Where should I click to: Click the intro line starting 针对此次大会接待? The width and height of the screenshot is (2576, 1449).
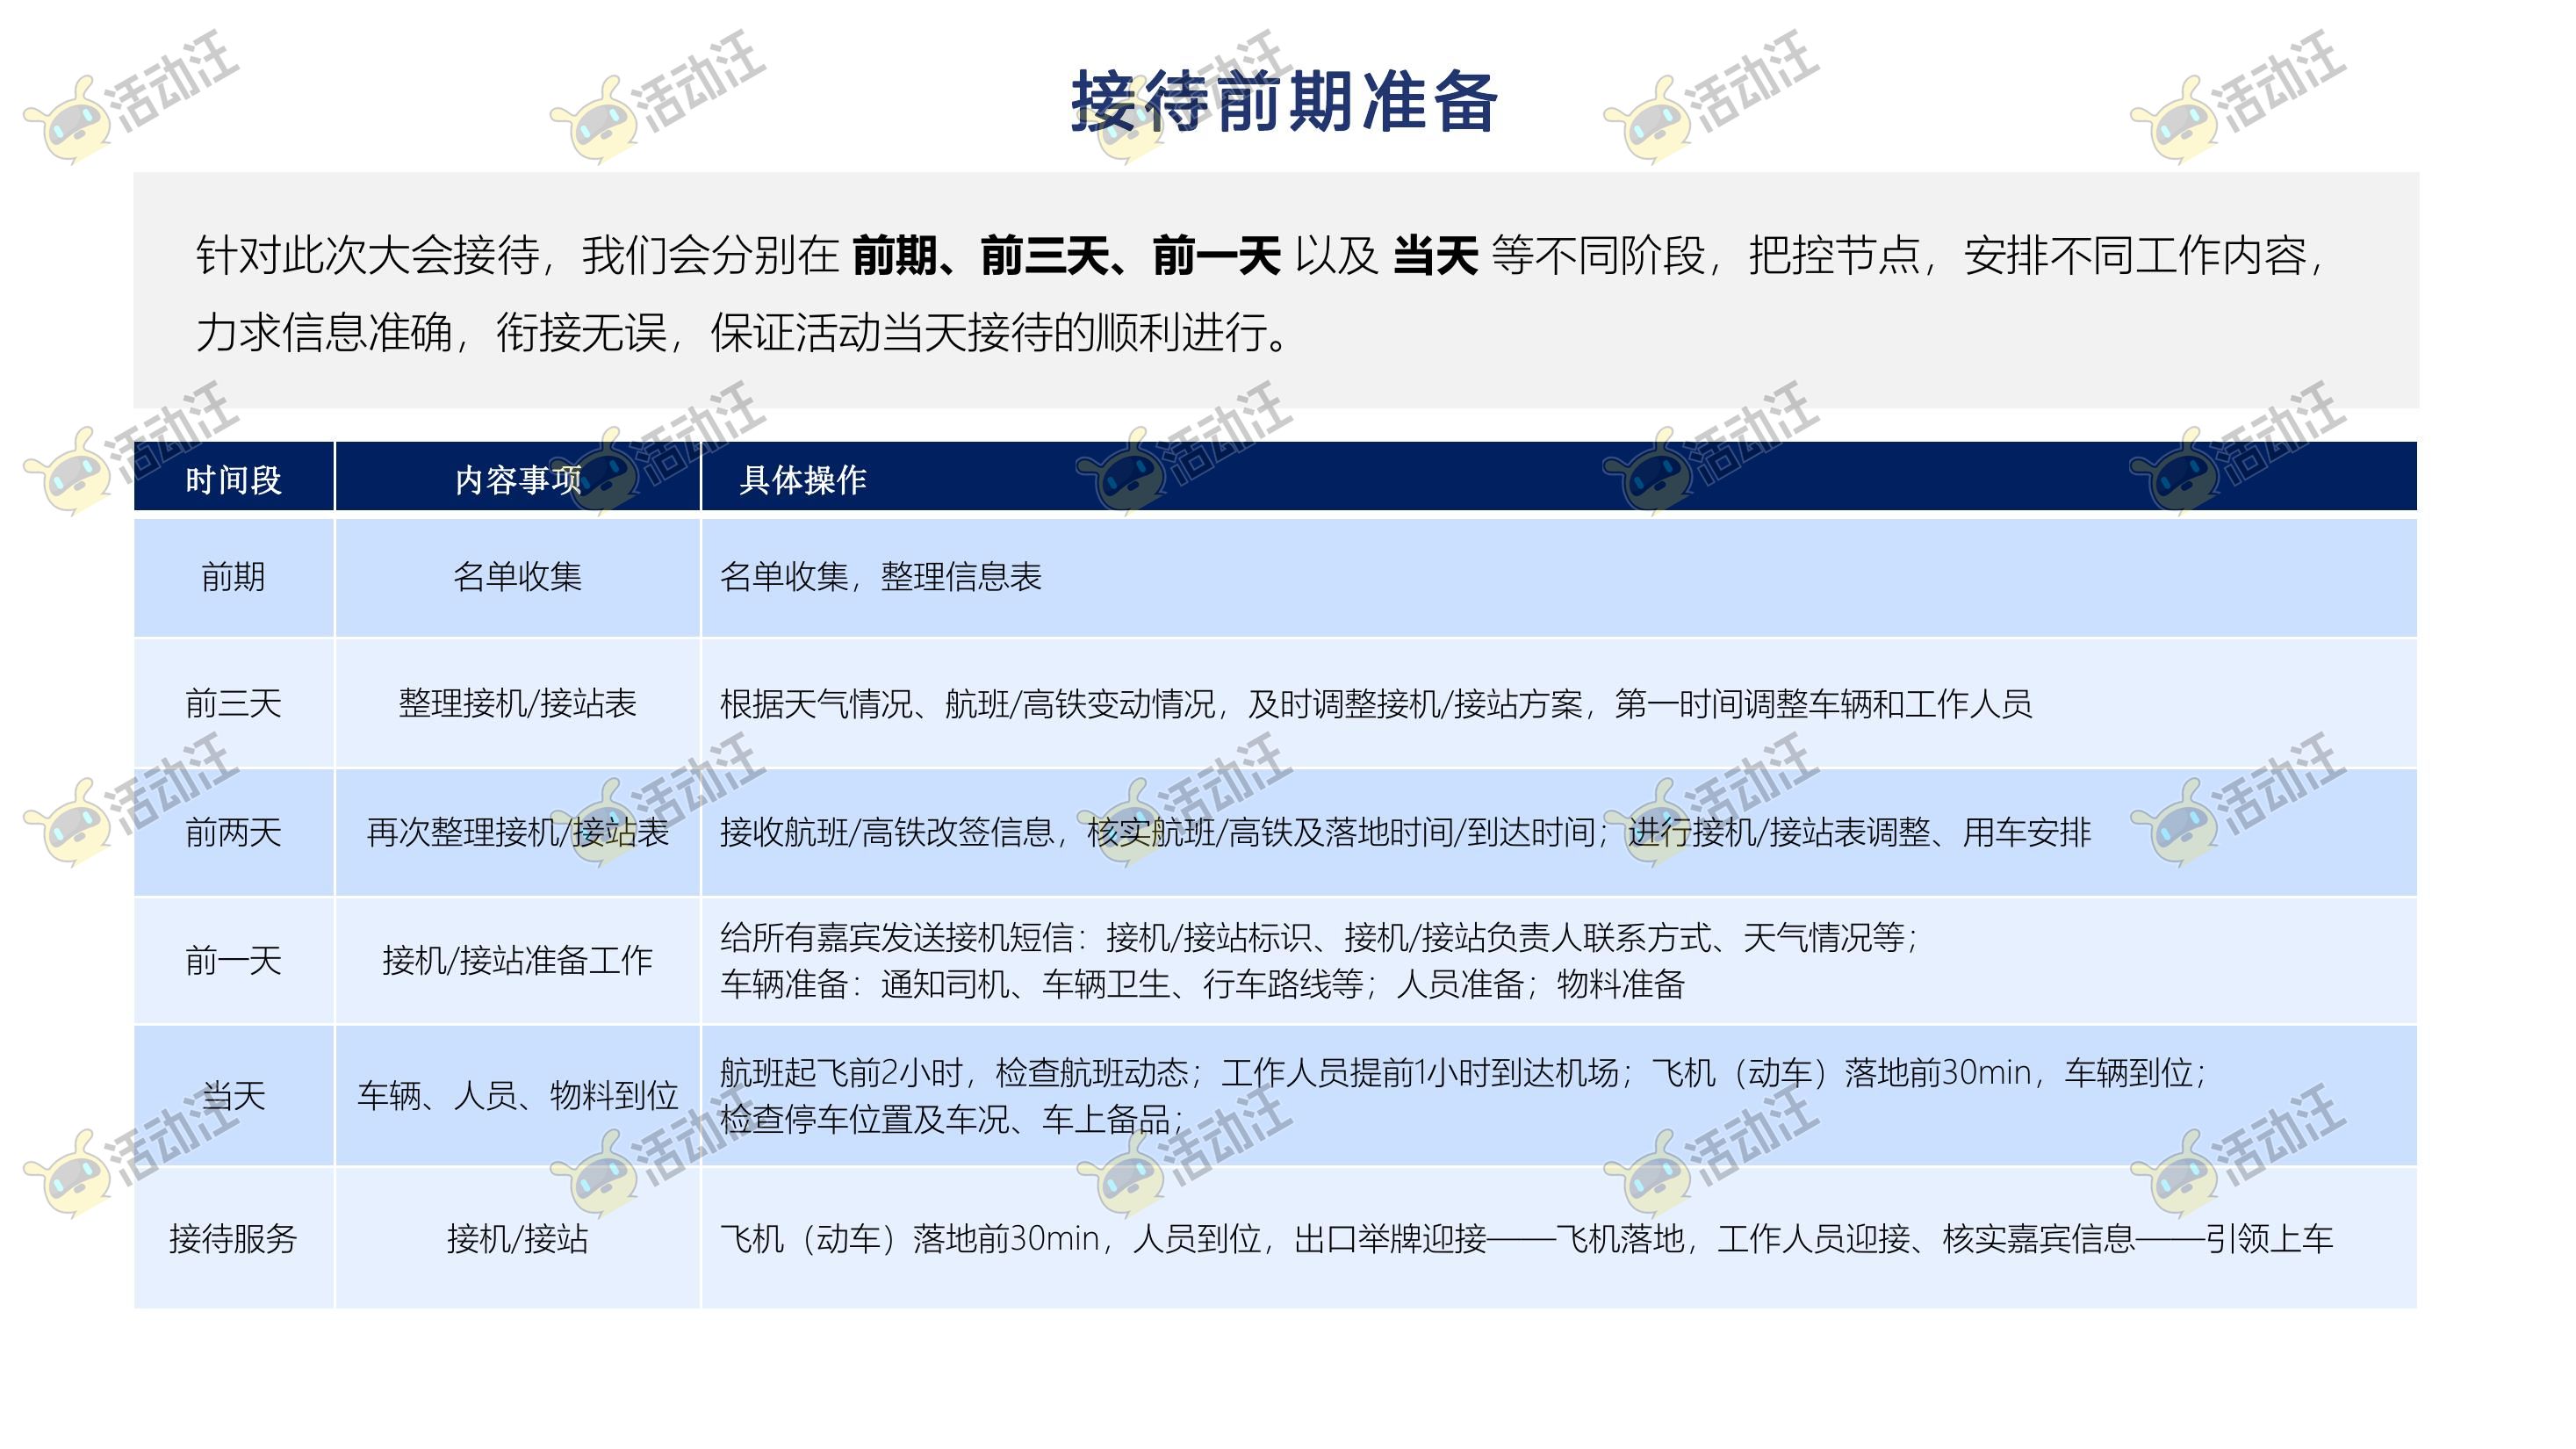coord(1261,255)
